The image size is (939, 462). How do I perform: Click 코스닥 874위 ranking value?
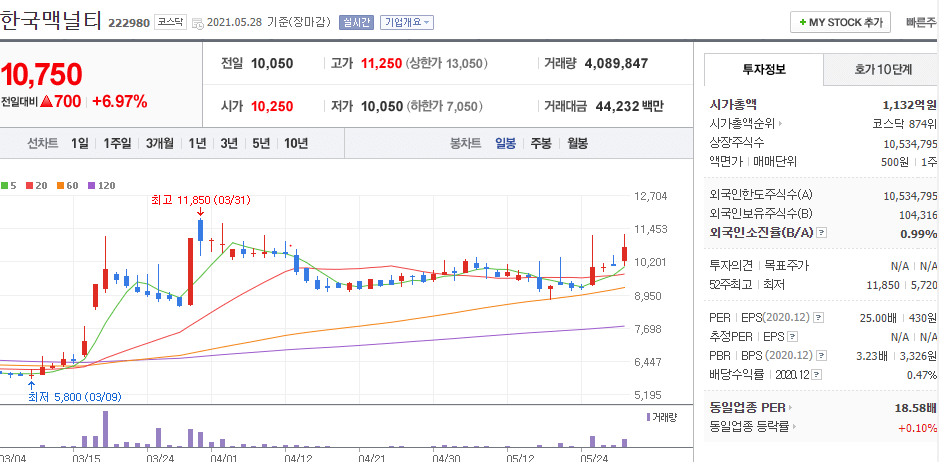(x=904, y=124)
